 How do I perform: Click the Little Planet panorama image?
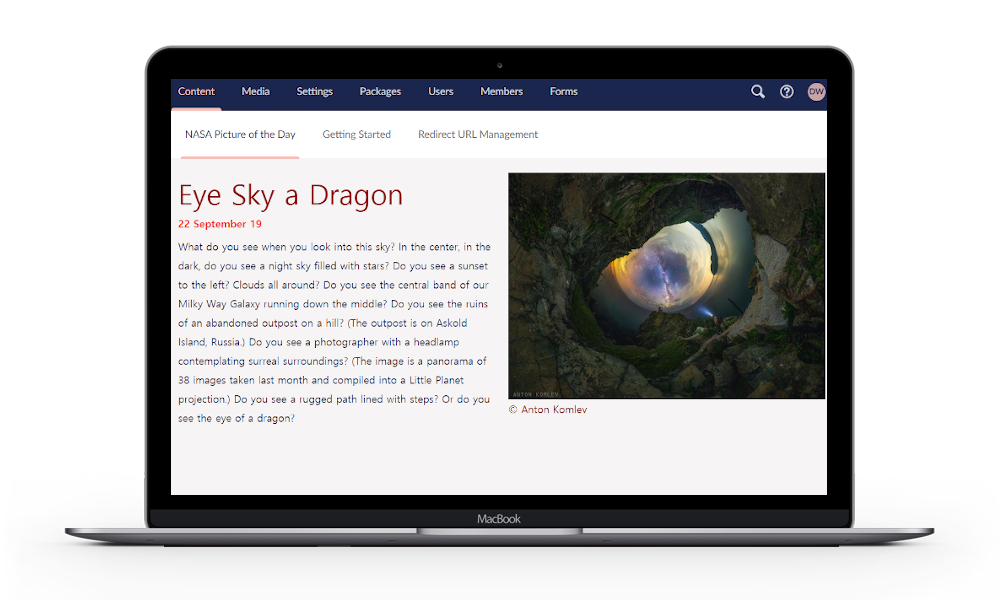(666, 285)
